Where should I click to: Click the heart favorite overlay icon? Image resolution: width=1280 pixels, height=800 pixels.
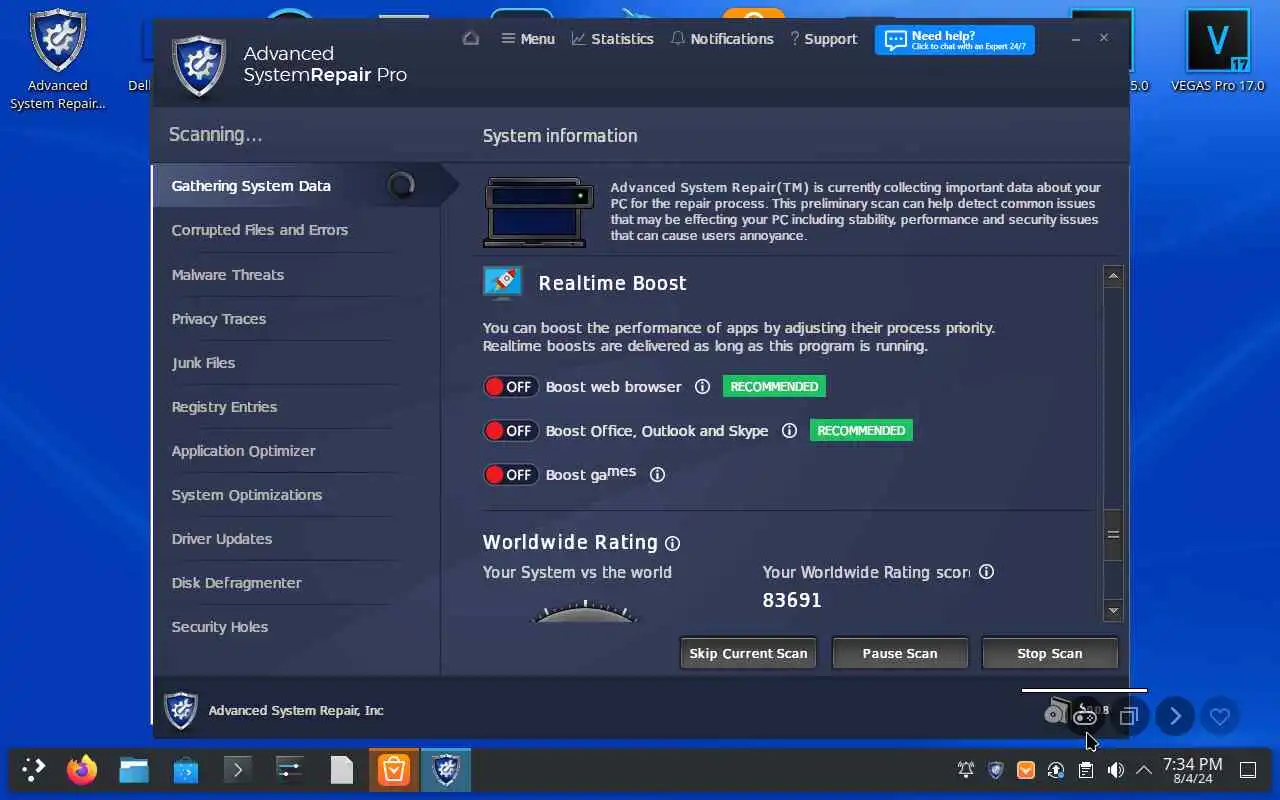[1220, 716]
